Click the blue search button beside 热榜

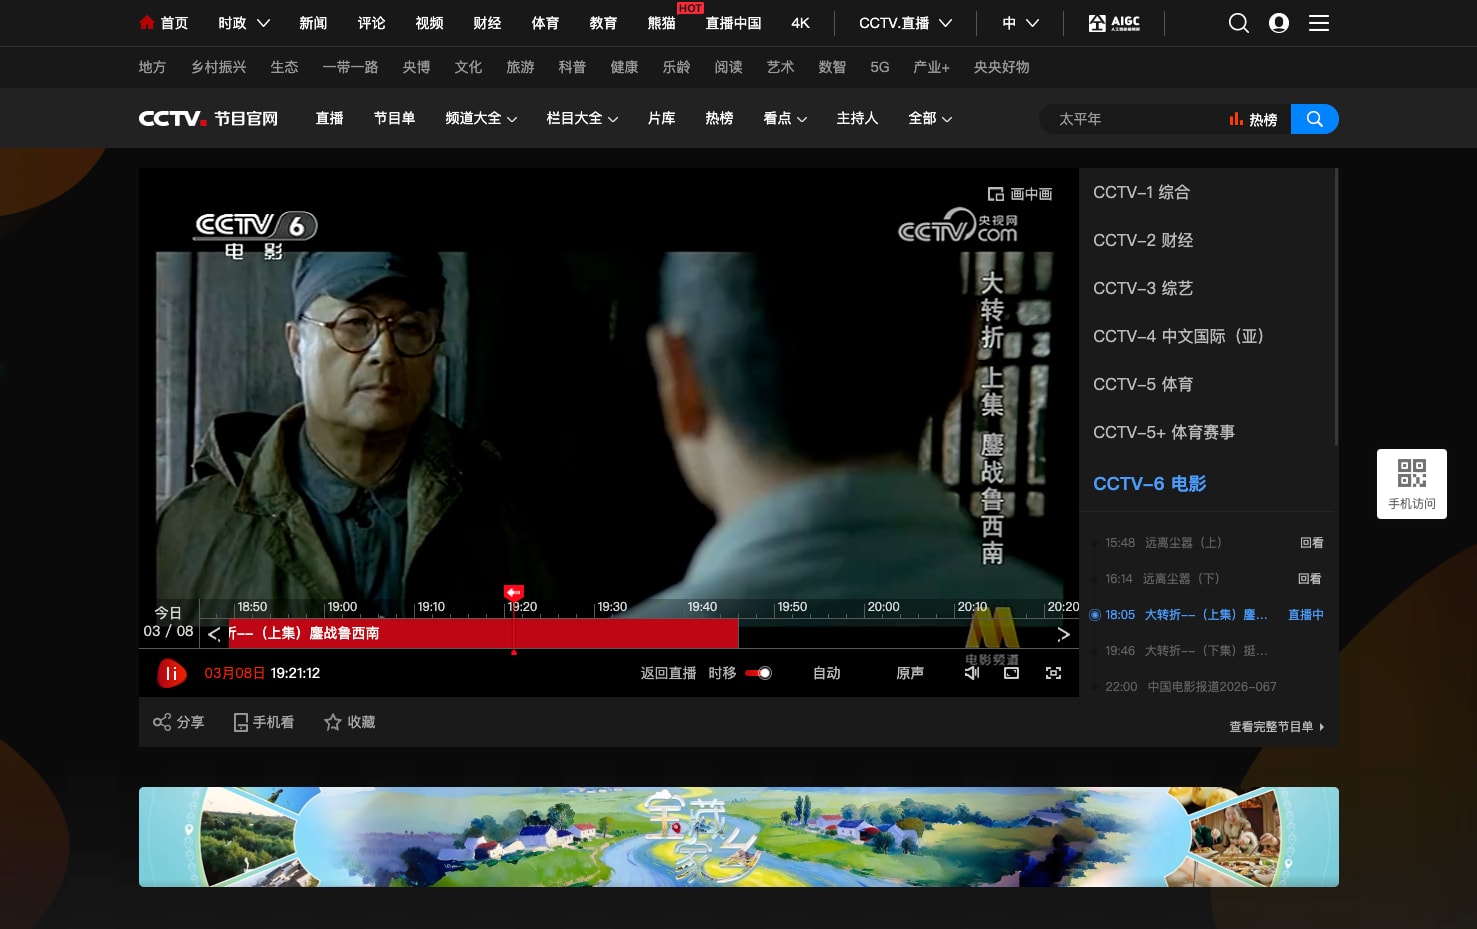[1315, 119]
